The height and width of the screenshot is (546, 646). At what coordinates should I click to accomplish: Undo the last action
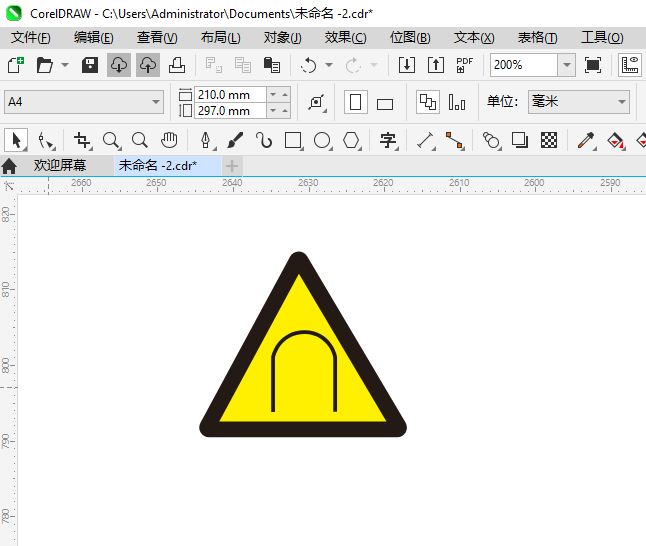309,65
